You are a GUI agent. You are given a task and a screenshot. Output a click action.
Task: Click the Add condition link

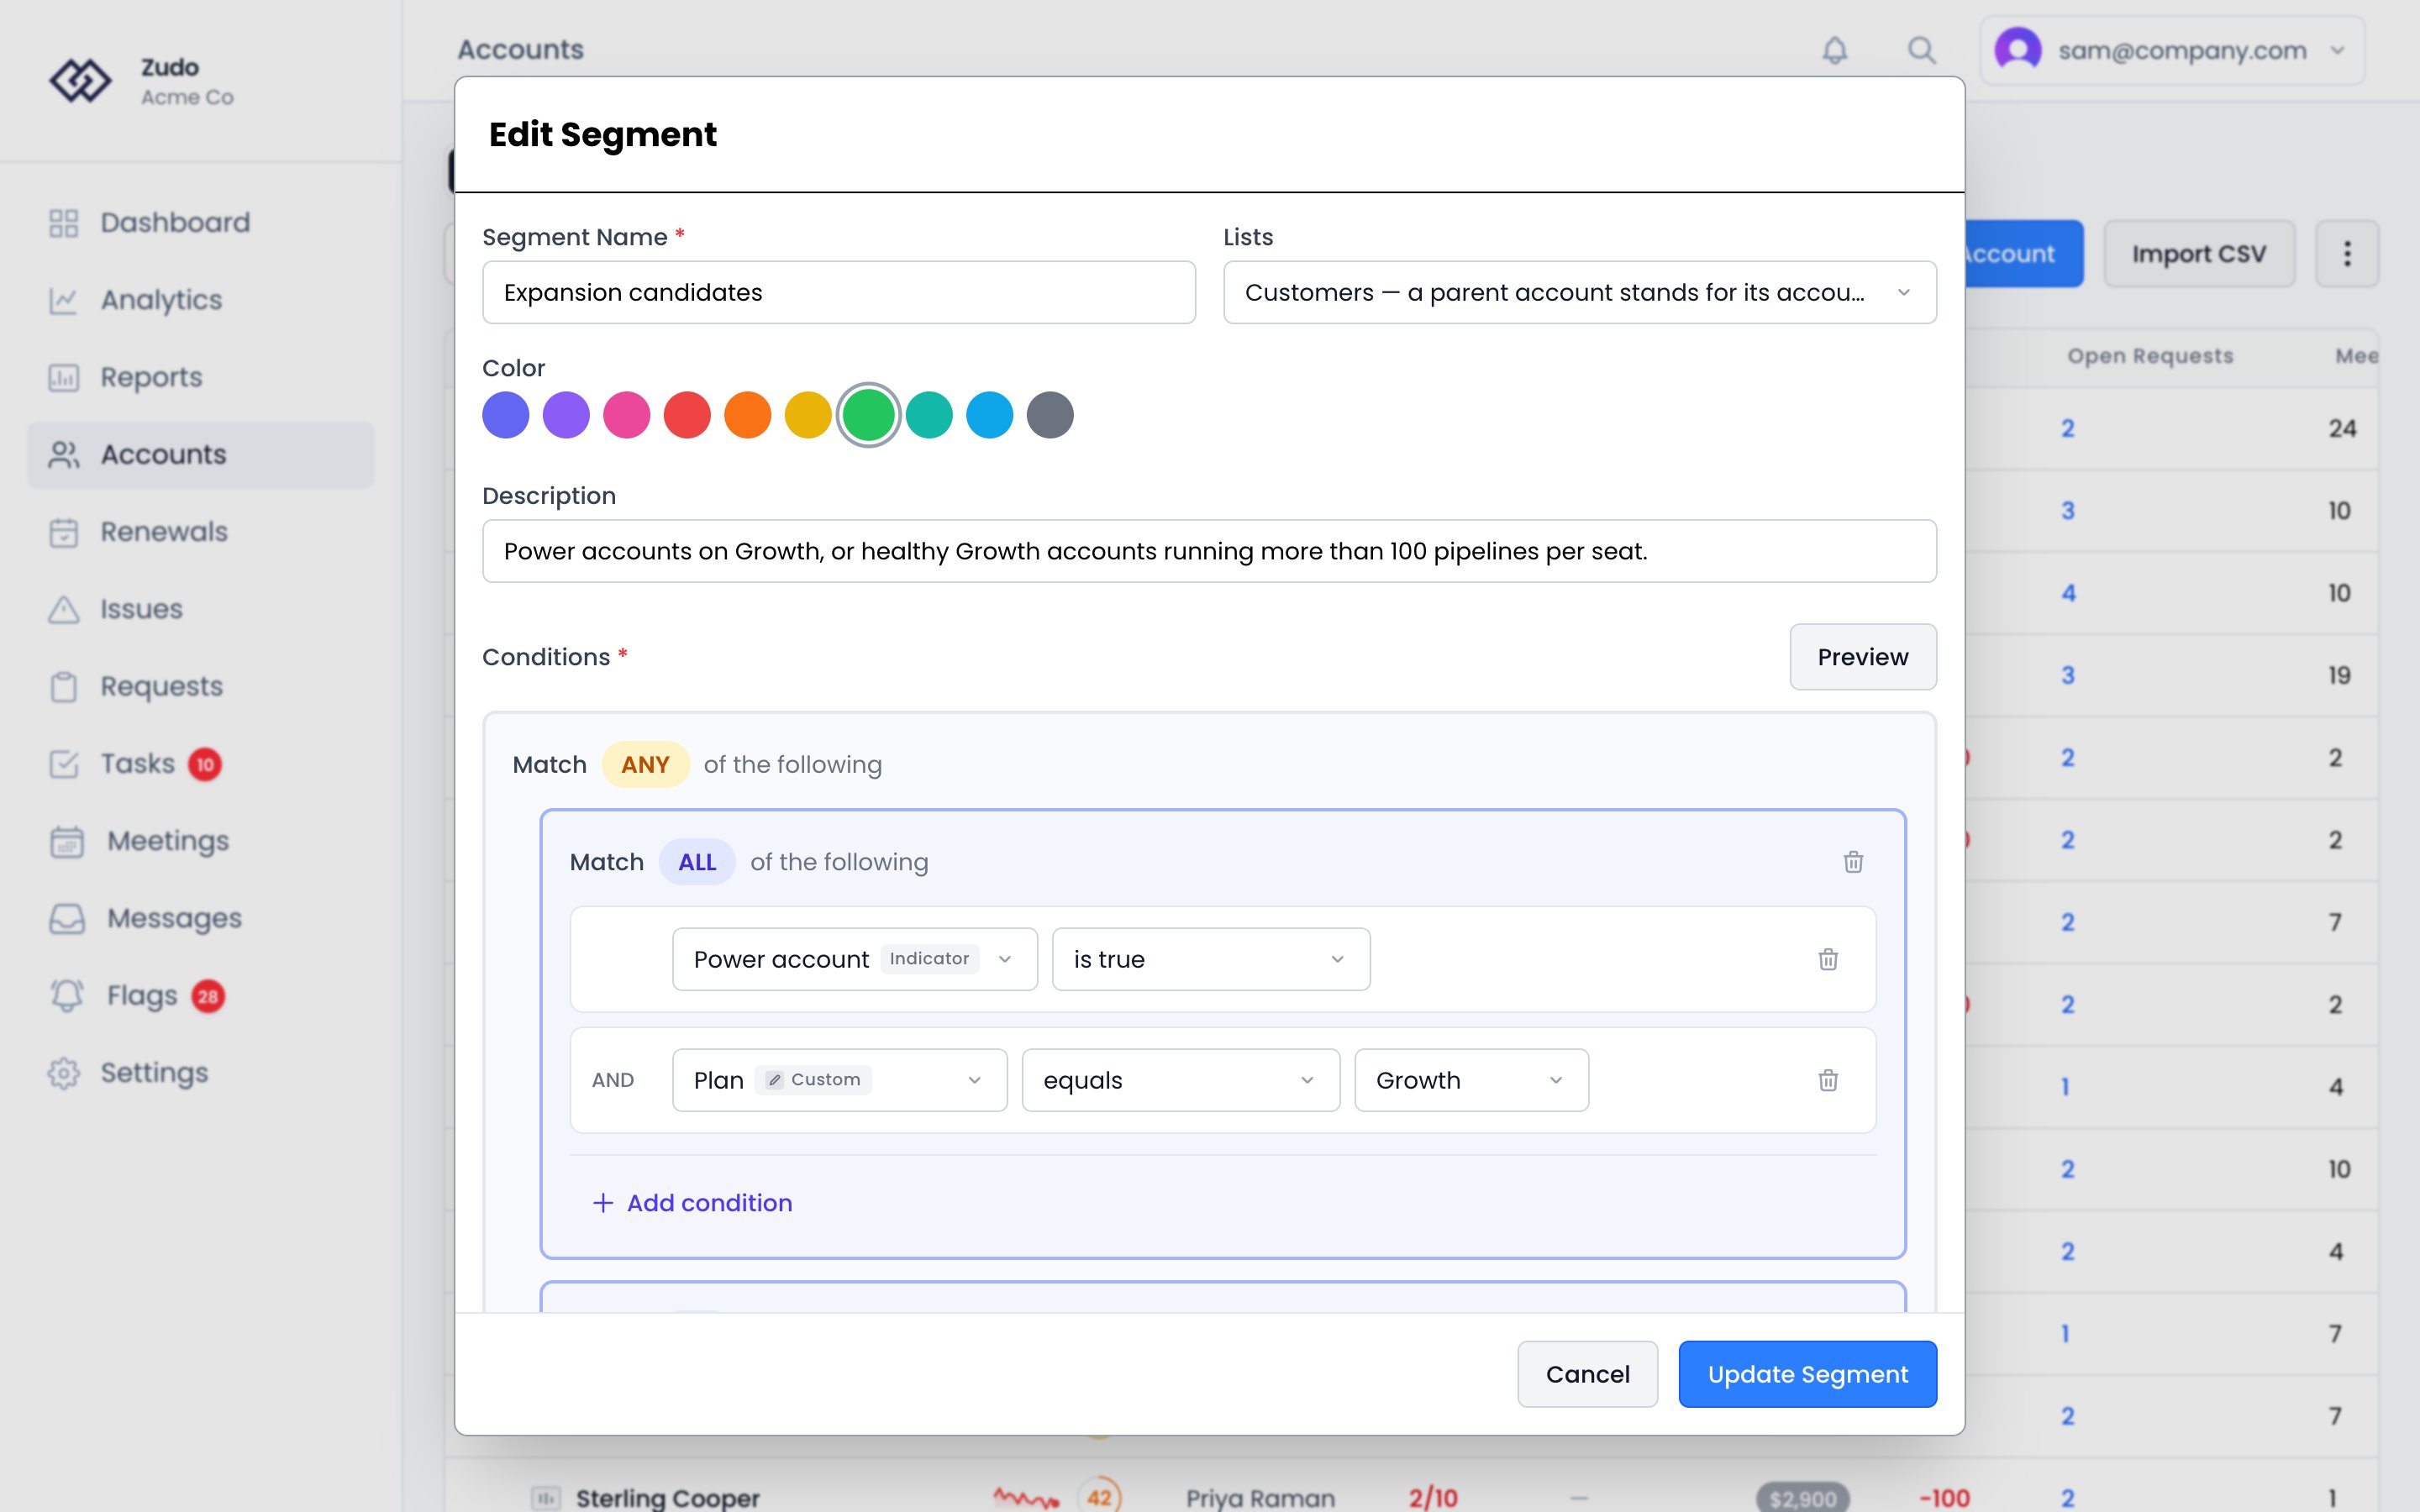coord(692,1203)
